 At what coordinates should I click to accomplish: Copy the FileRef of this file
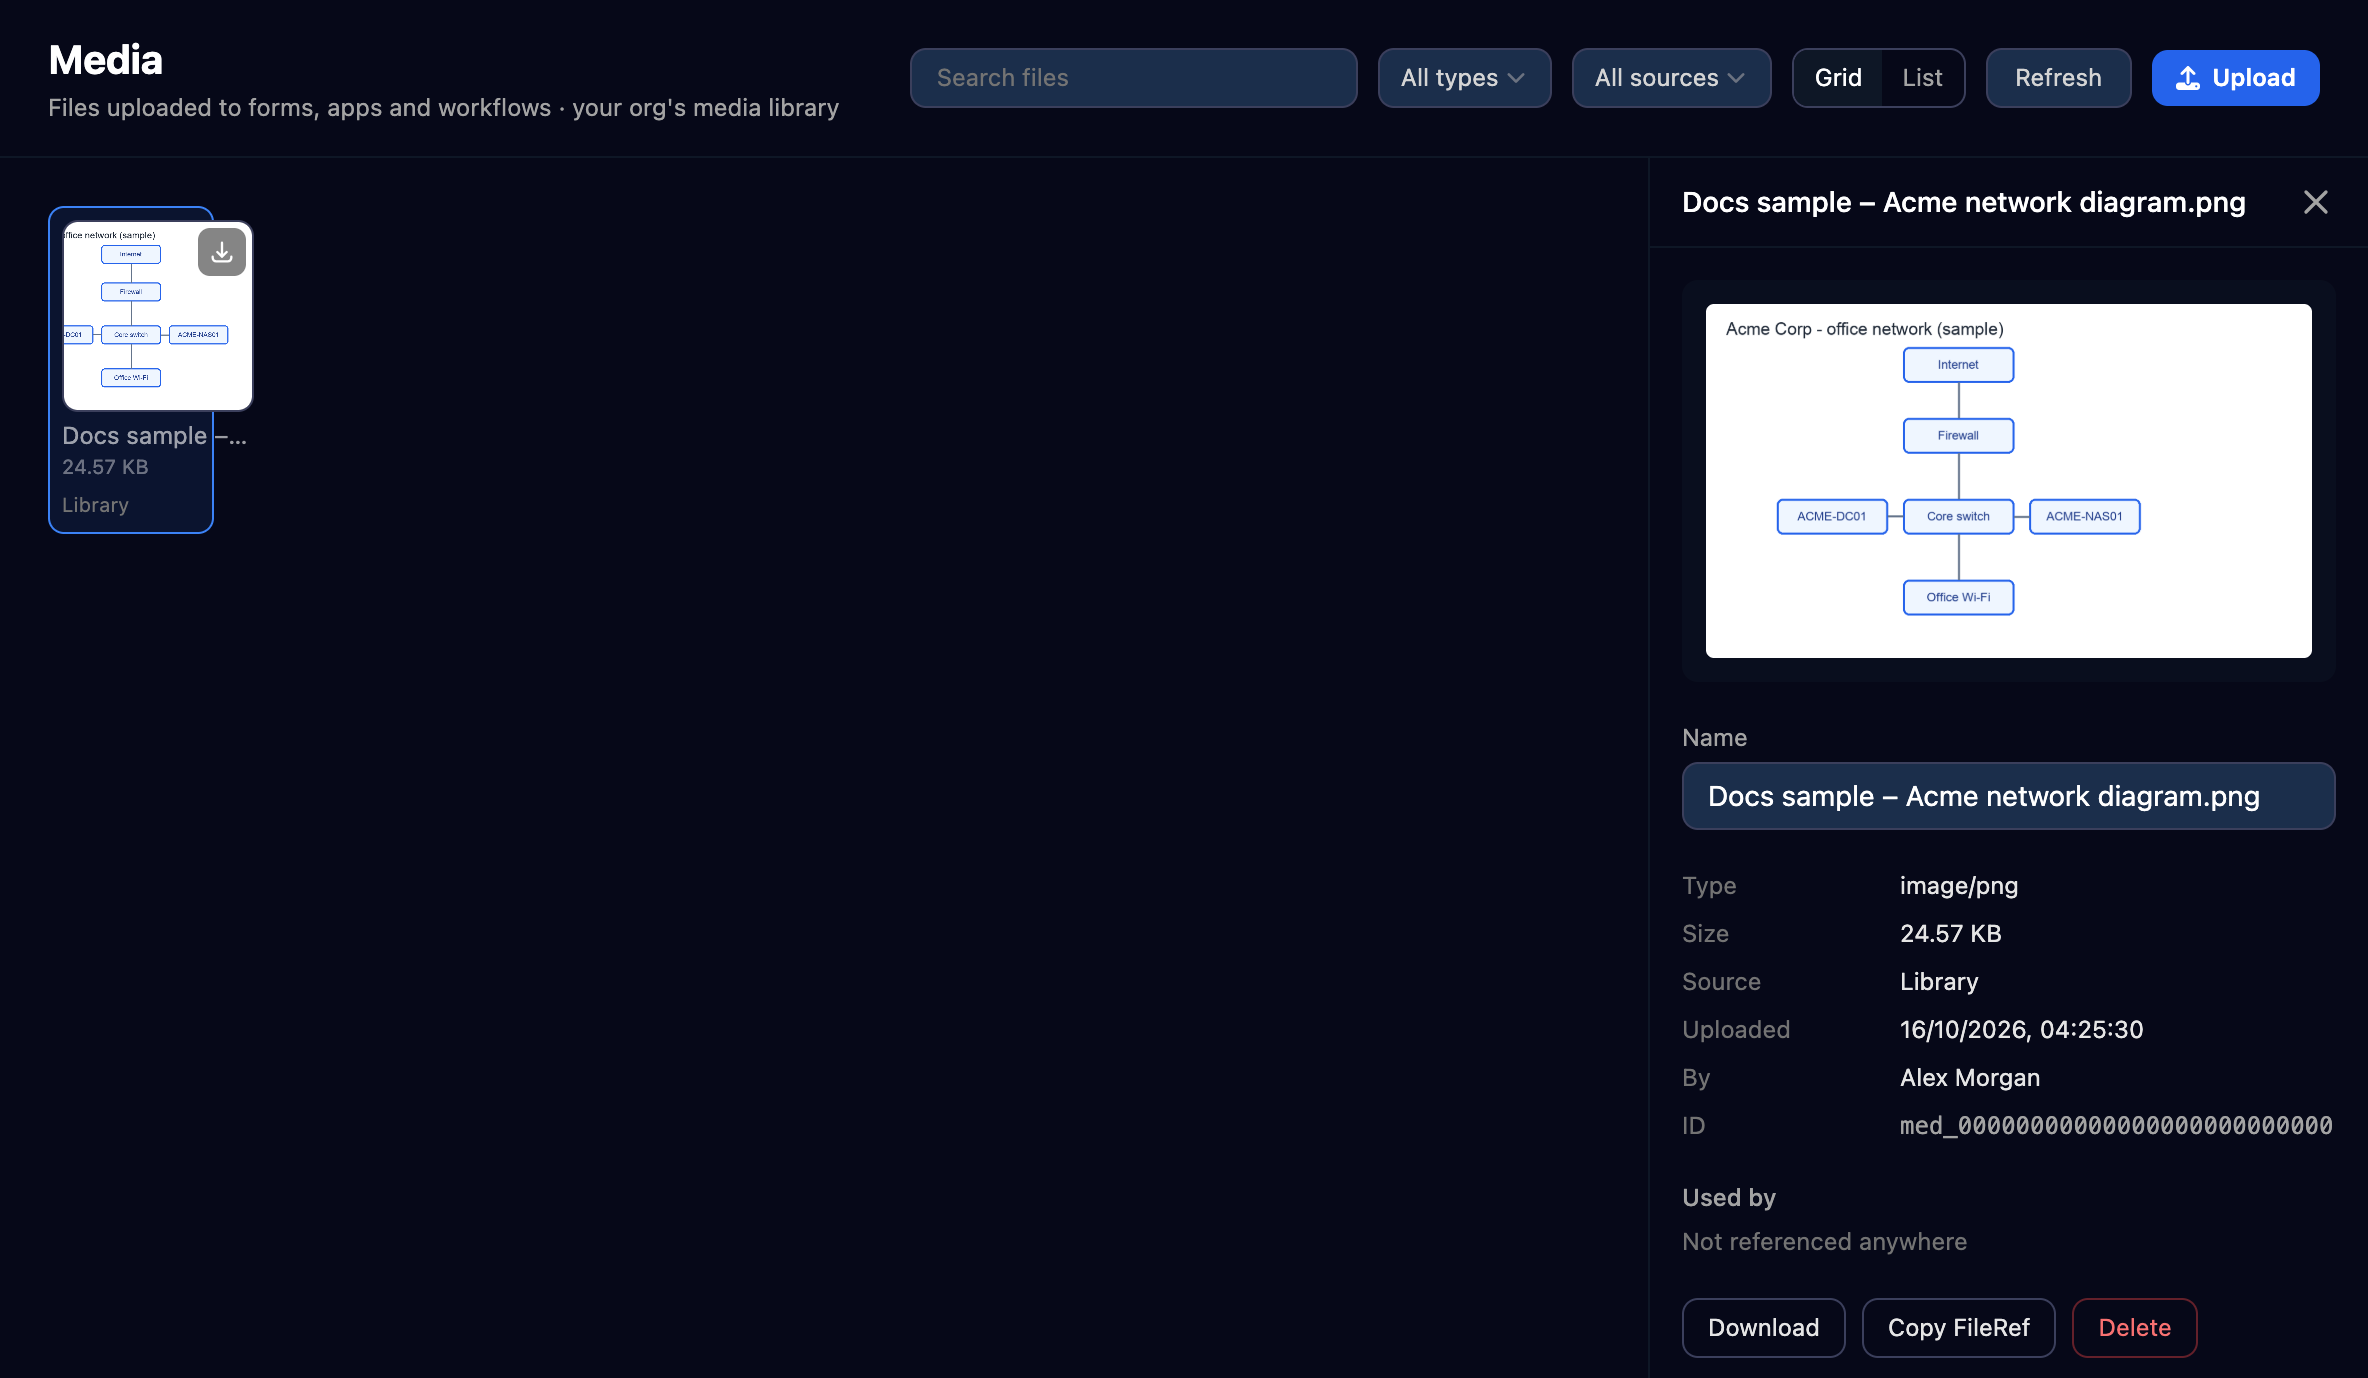click(x=1958, y=1328)
